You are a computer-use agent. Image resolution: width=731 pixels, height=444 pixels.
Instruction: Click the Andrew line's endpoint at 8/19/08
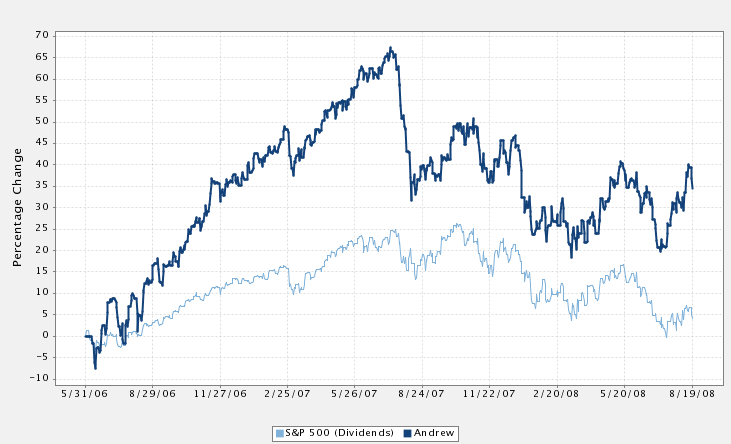click(692, 188)
